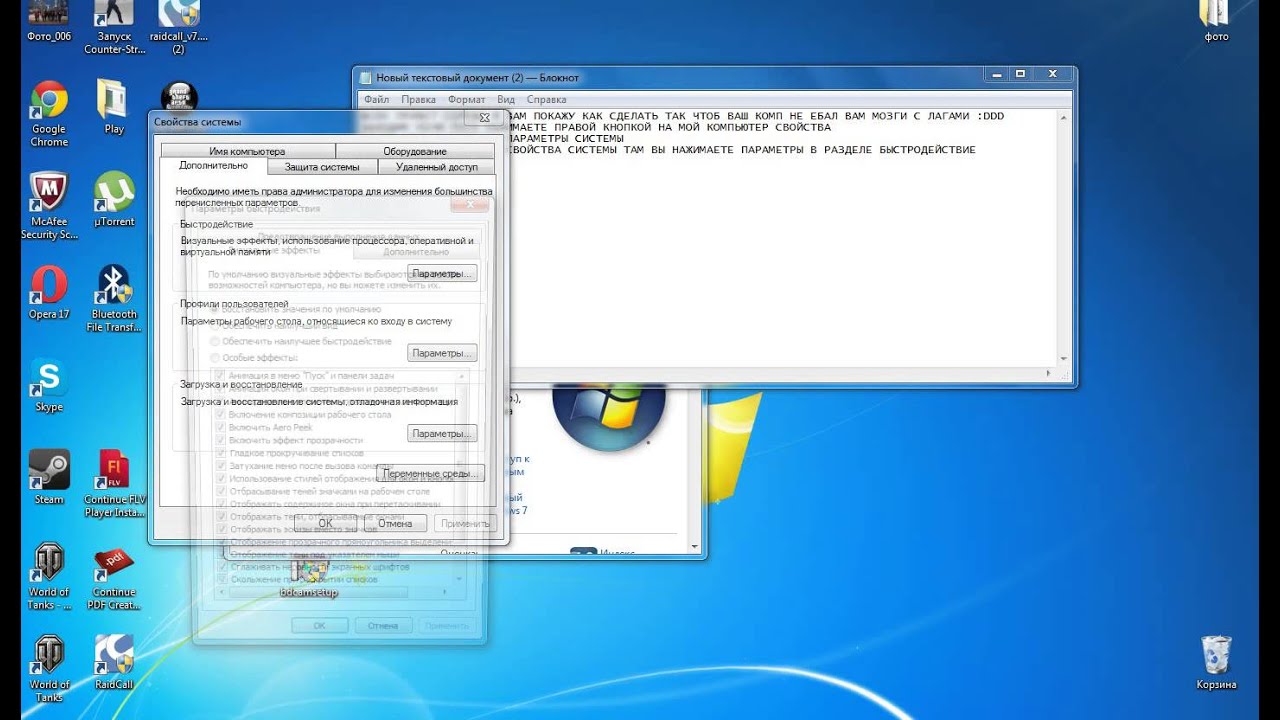Viewport: 1280px width, 720px height.
Task: Open the Google Chrome desktop shortcut
Action: click(49, 113)
